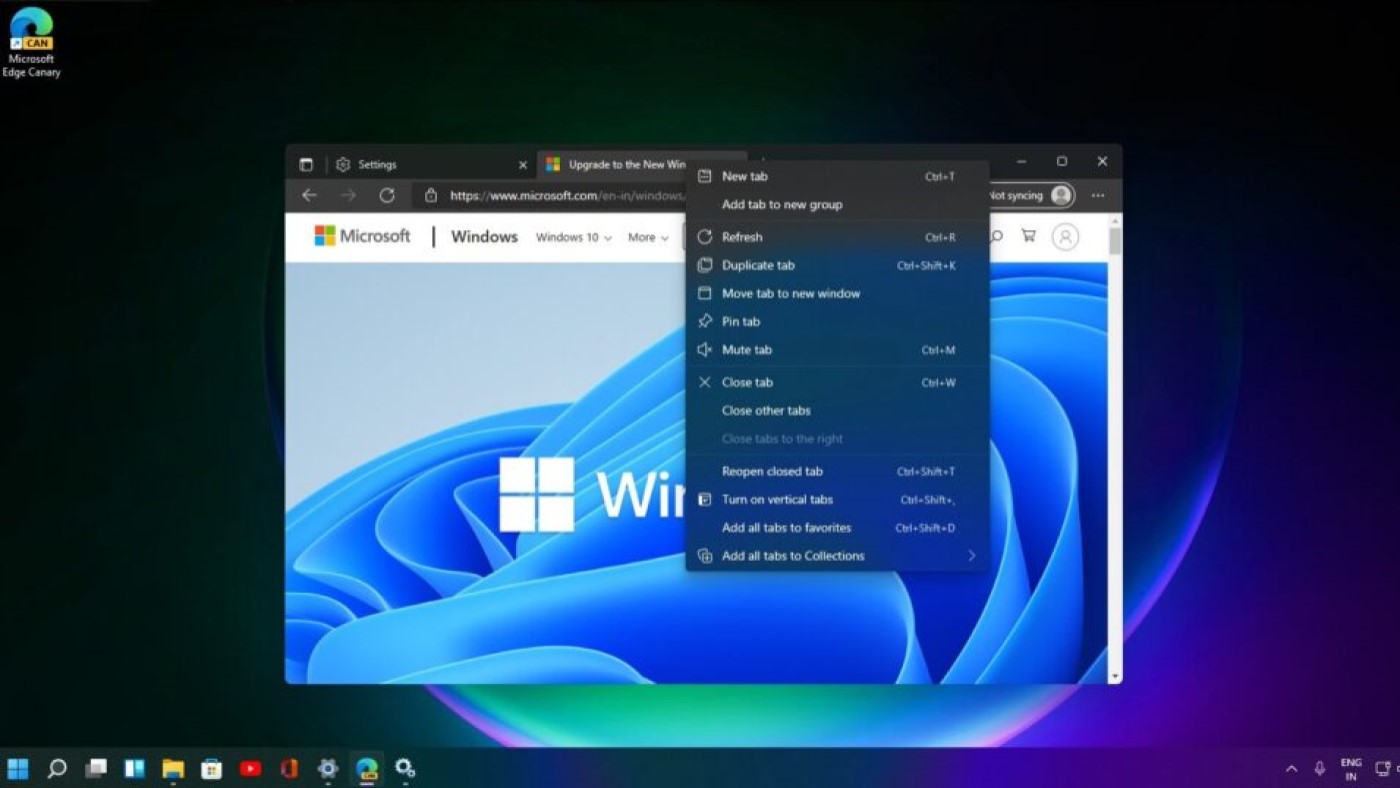Image resolution: width=1400 pixels, height=788 pixels.
Task: Expand the Windows 10 dropdown
Action: point(574,237)
